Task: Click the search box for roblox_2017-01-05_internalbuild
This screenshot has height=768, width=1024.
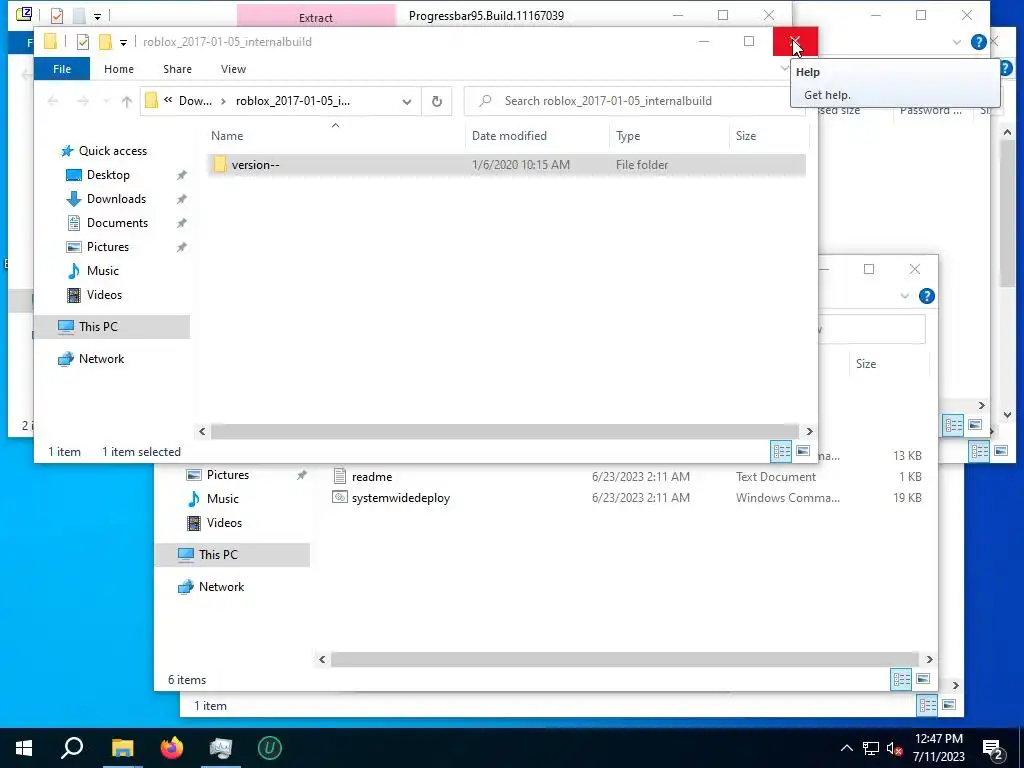Action: click(633, 101)
